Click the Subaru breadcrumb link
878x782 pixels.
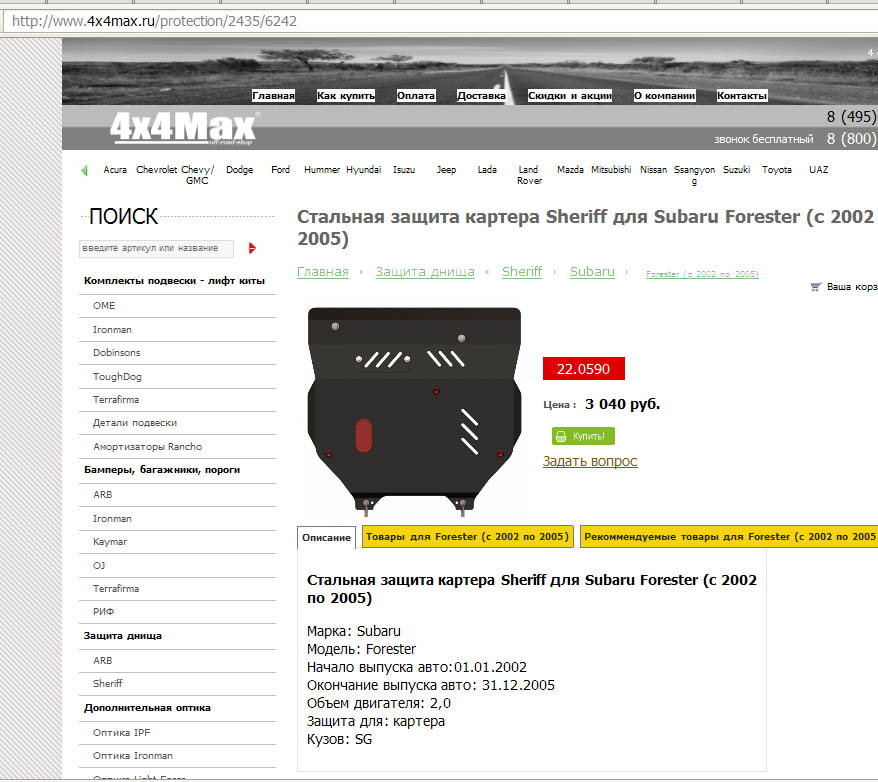point(592,272)
